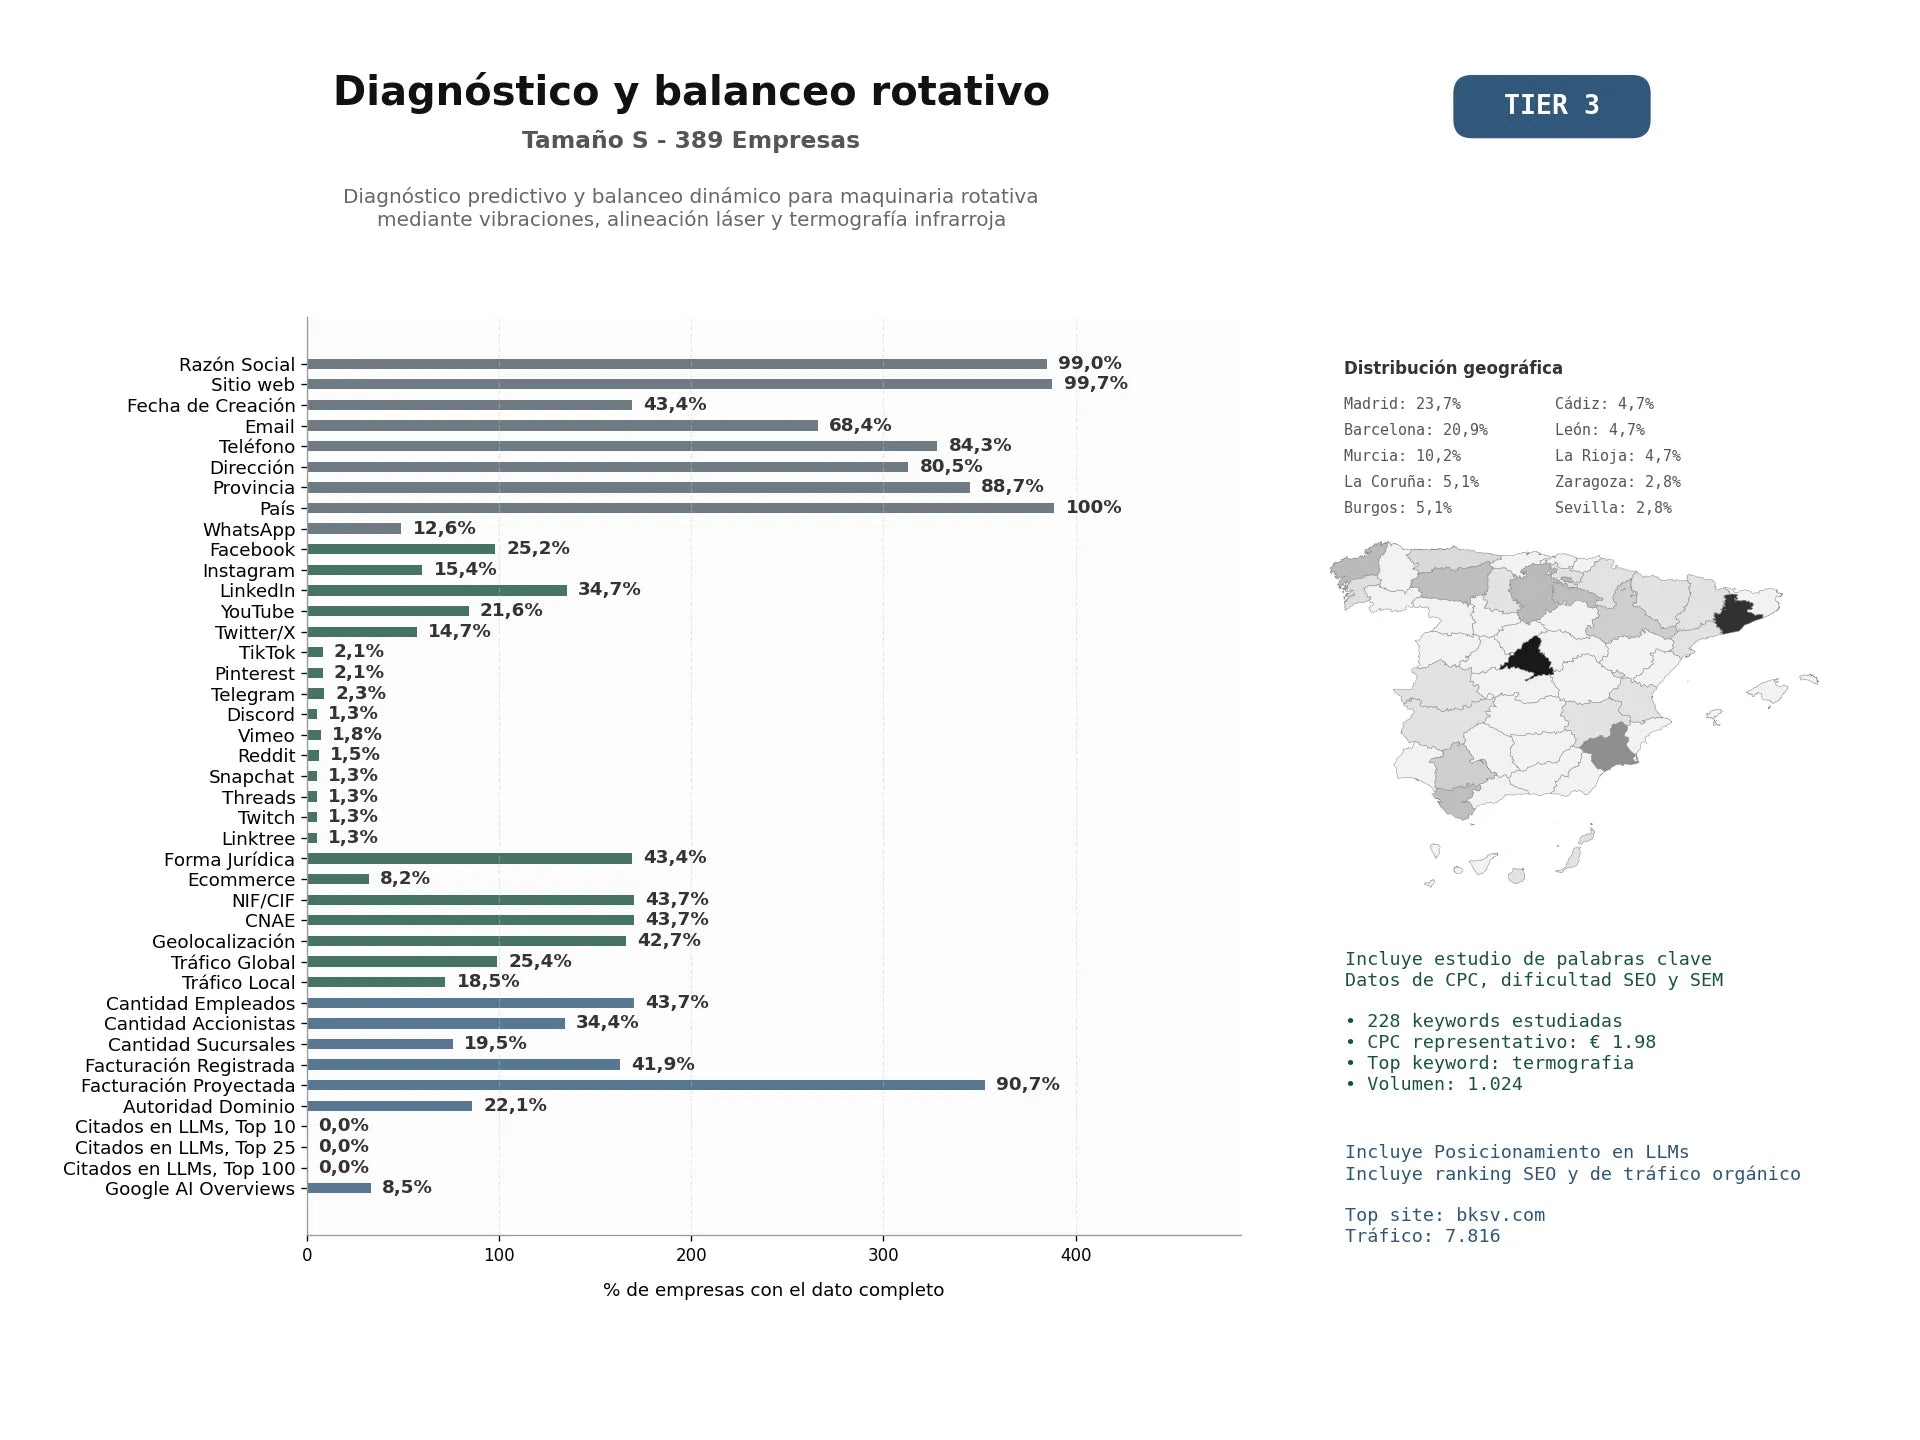1920x1440 pixels.
Task: Click the 'Threads' row label
Action: point(259,798)
